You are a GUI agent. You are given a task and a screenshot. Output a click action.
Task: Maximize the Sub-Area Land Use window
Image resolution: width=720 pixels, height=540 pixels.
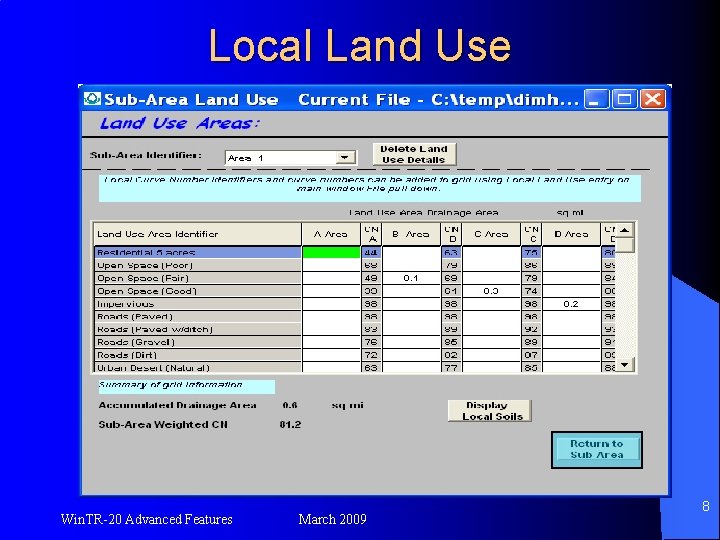(x=624, y=99)
